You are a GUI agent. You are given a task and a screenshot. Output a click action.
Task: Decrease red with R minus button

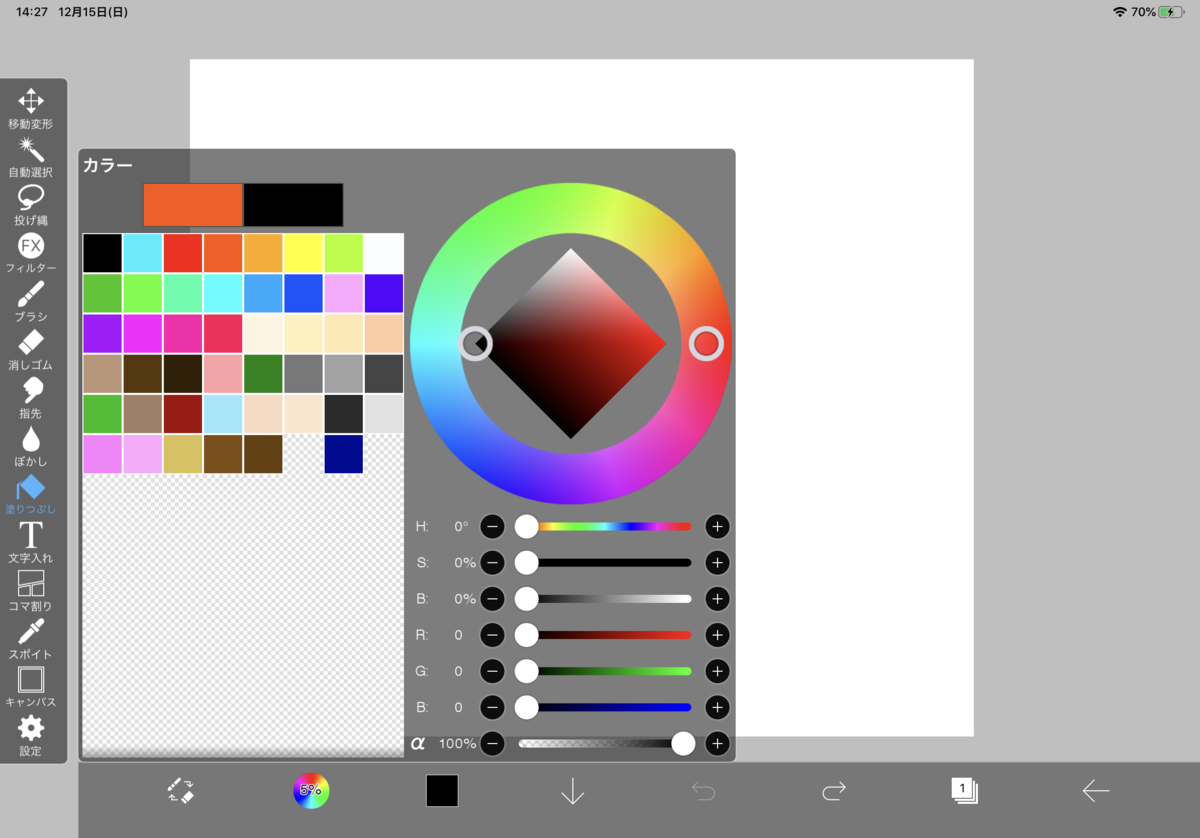[492, 635]
